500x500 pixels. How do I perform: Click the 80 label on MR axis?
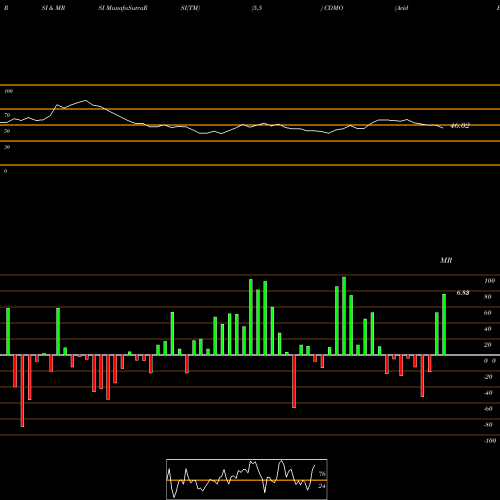[488, 297]
